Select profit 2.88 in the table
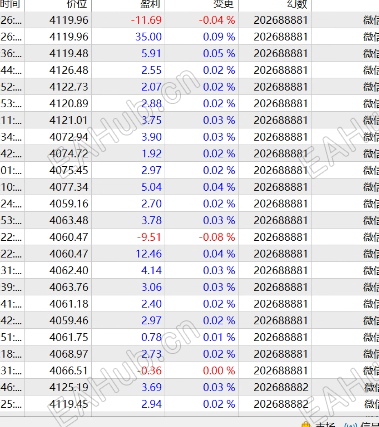The image size is (379, 427). (x=151, y=104)
